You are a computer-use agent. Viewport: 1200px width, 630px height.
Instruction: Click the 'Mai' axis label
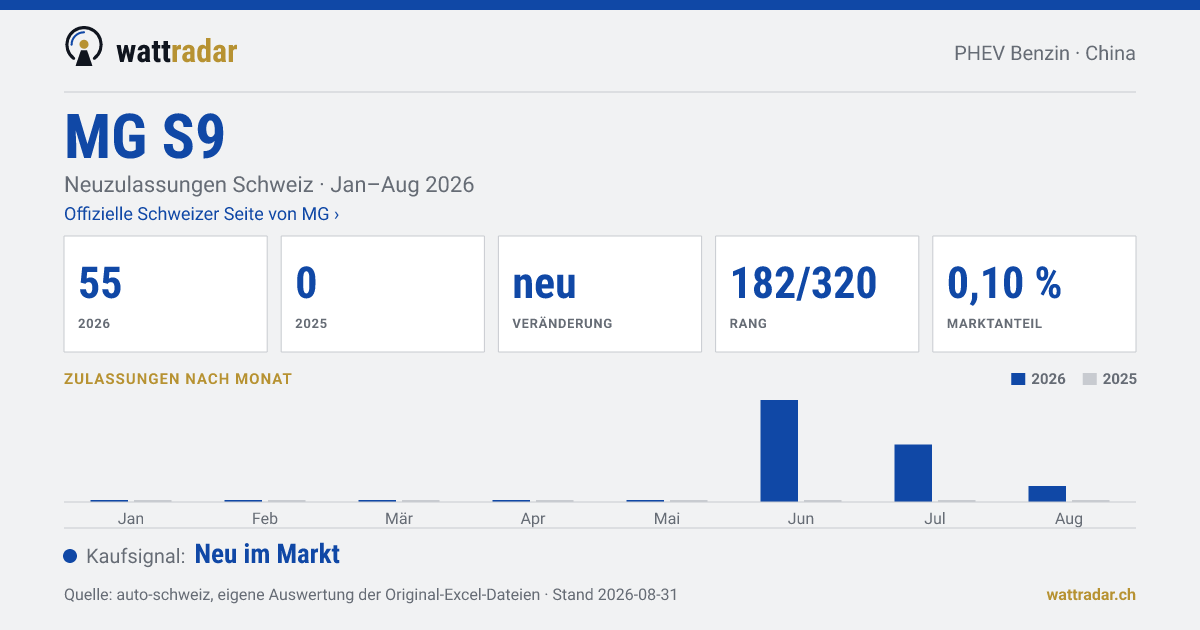pyautogui.click(x=667, y=518)
